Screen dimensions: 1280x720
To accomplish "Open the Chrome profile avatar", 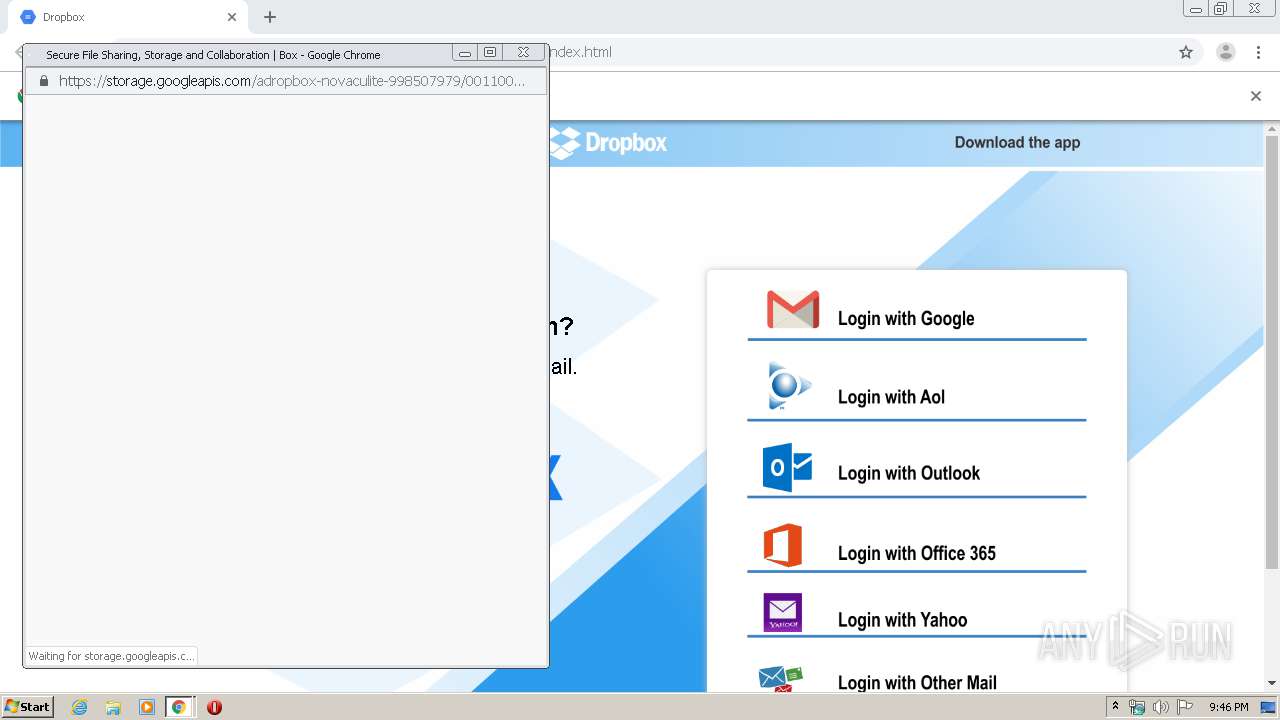I will pyautogui.click(x=1225, y=52).
